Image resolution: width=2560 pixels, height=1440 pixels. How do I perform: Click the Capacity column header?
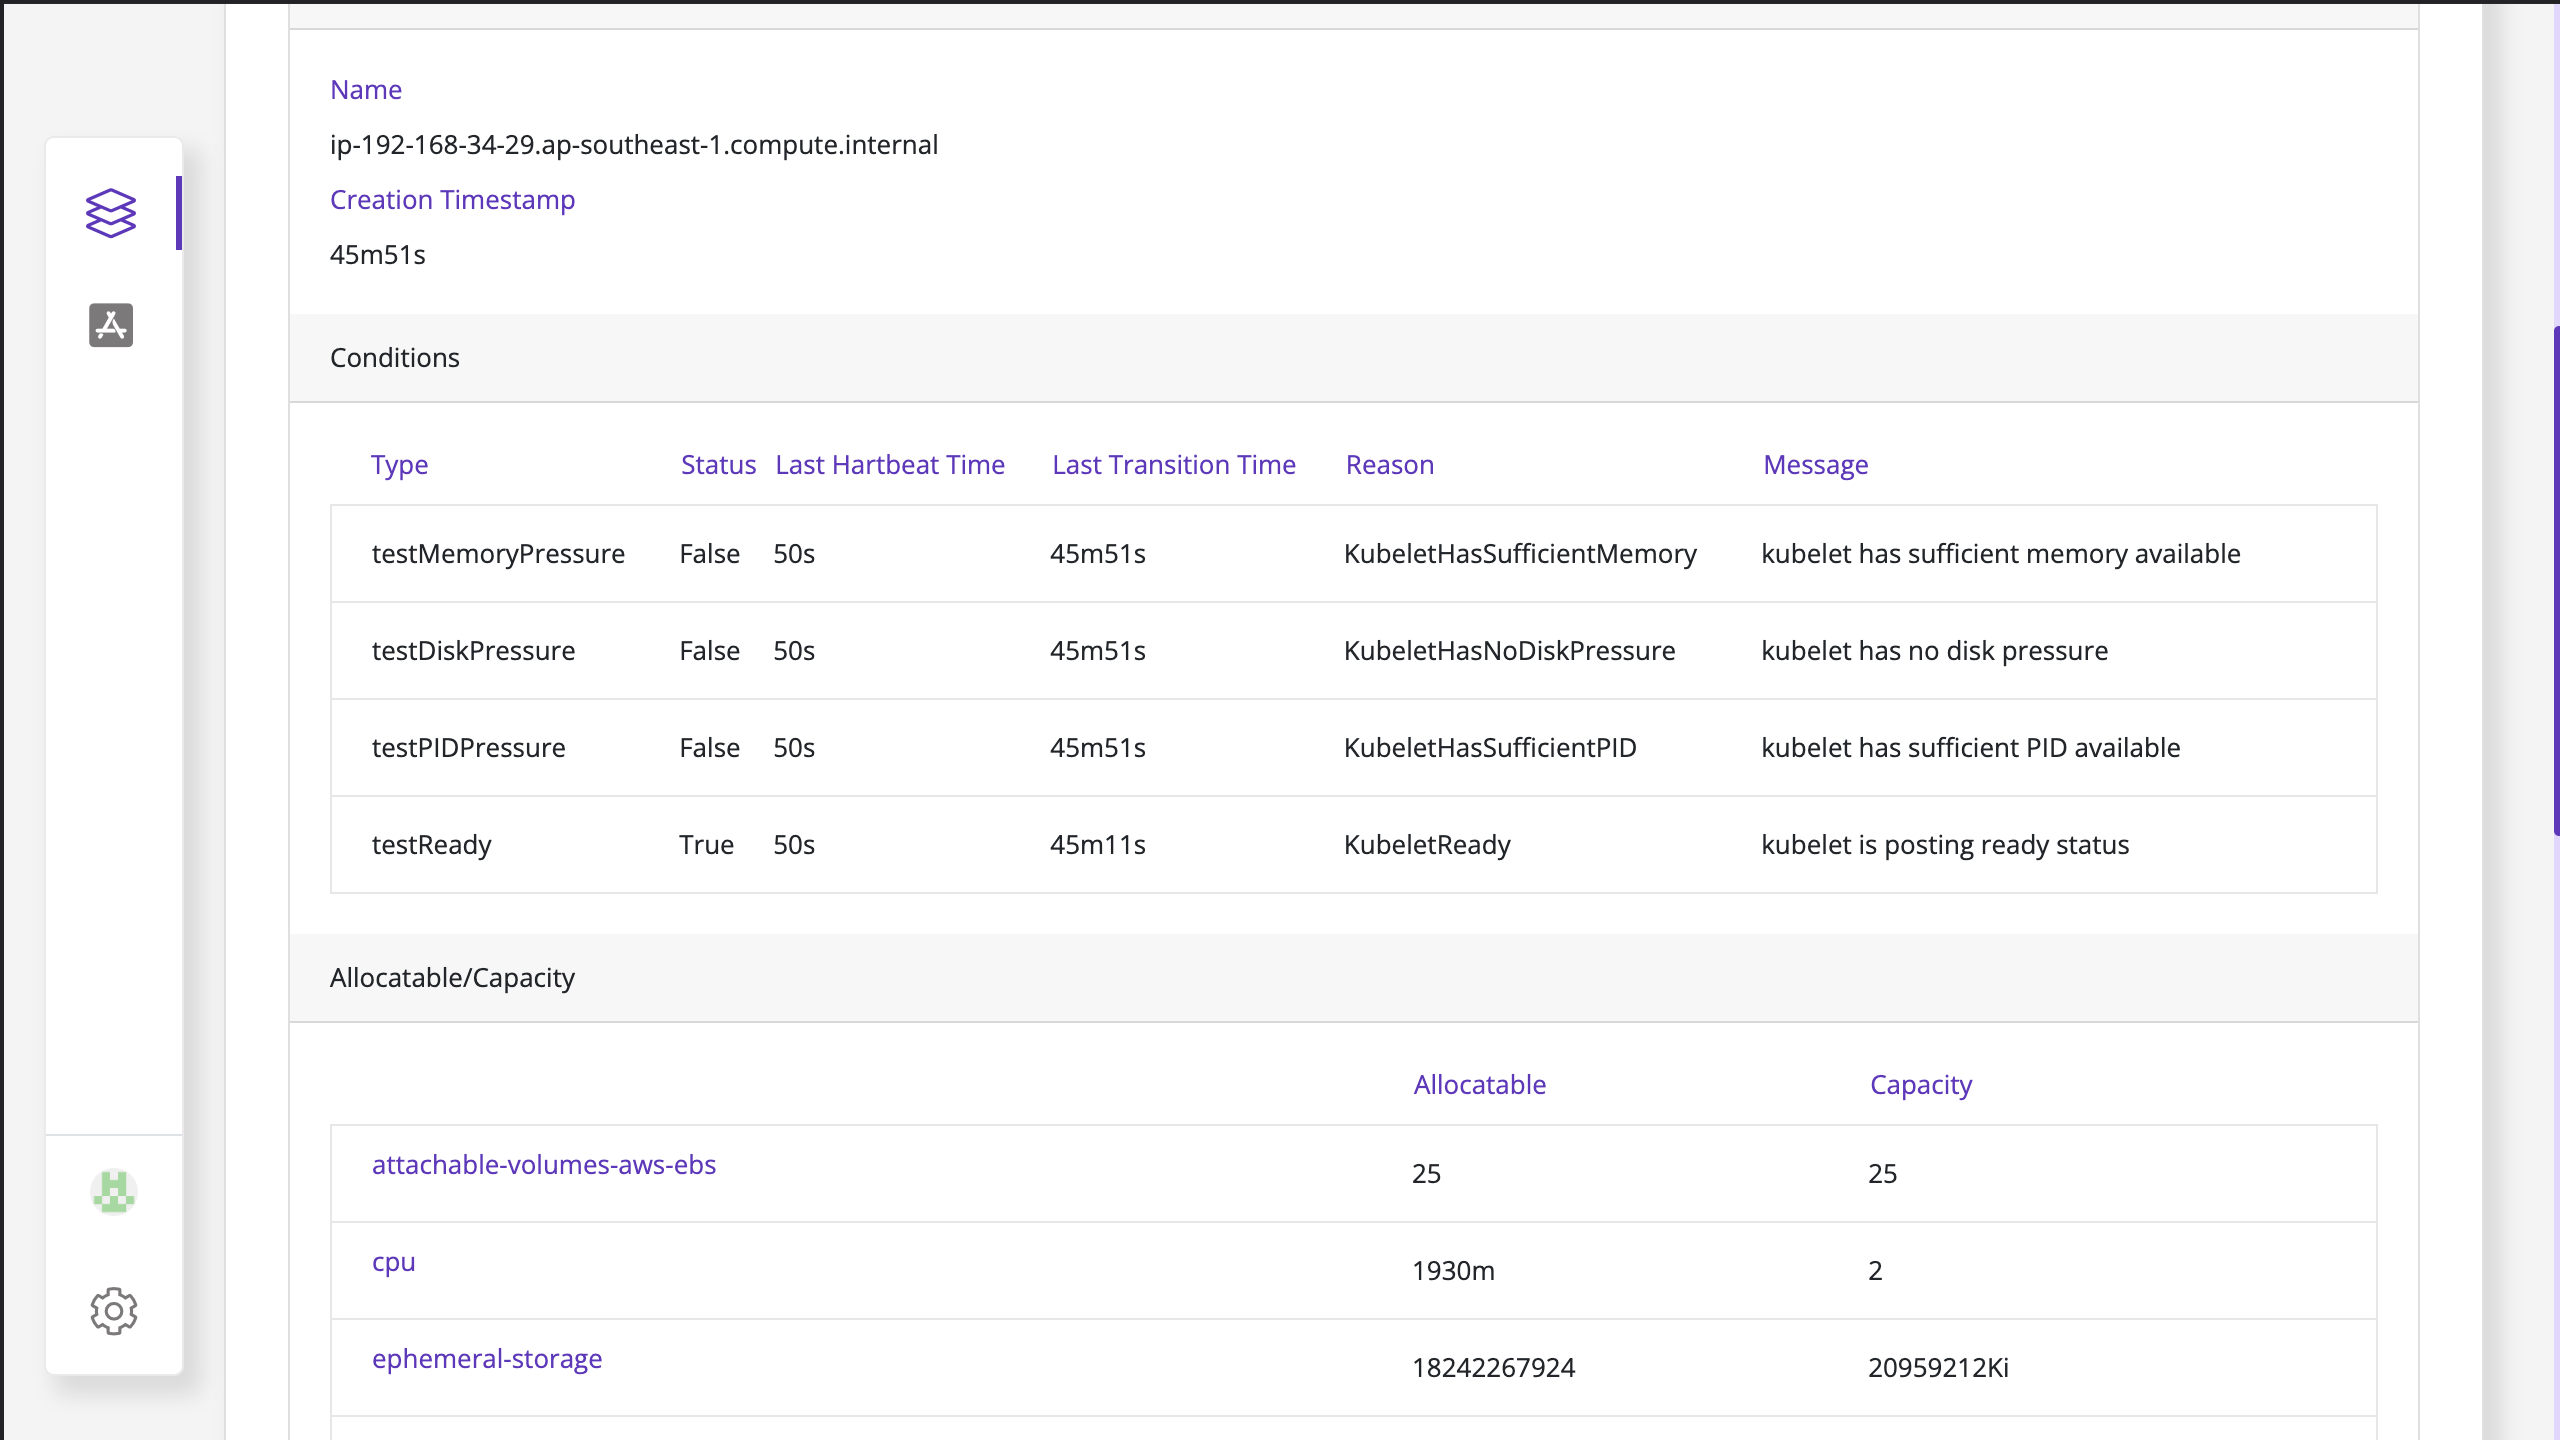pos(1920,1085)
